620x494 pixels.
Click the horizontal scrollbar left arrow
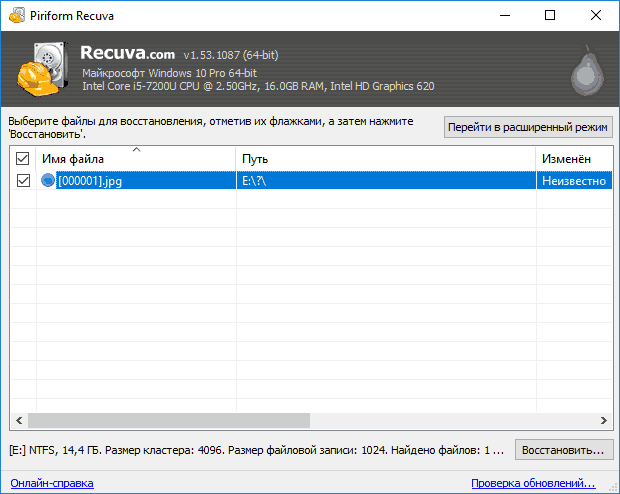click(x=19, y=420)
